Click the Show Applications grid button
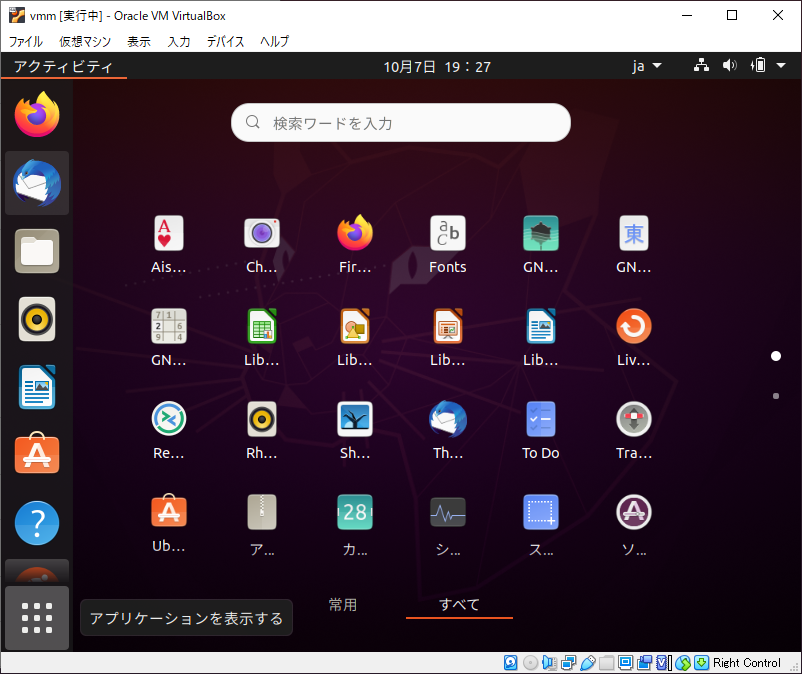 point(37,618)
